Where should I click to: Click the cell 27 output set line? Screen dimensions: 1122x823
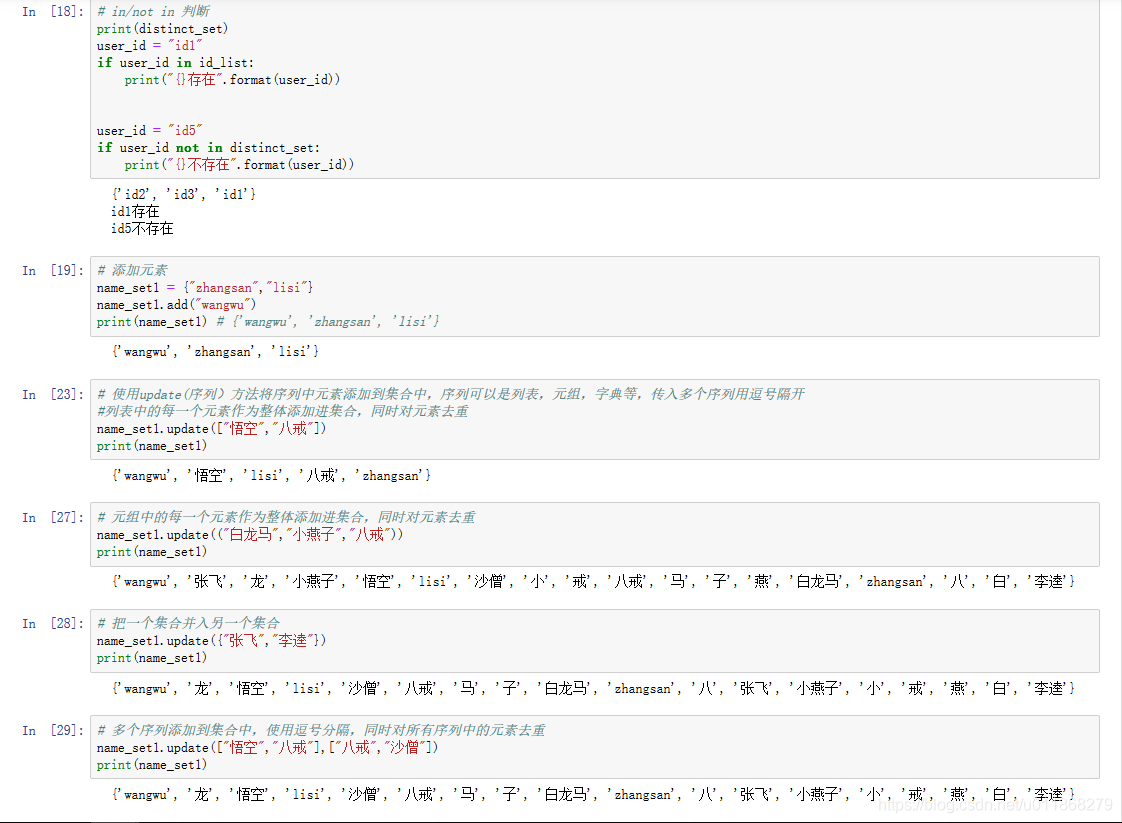pos(592,582)
